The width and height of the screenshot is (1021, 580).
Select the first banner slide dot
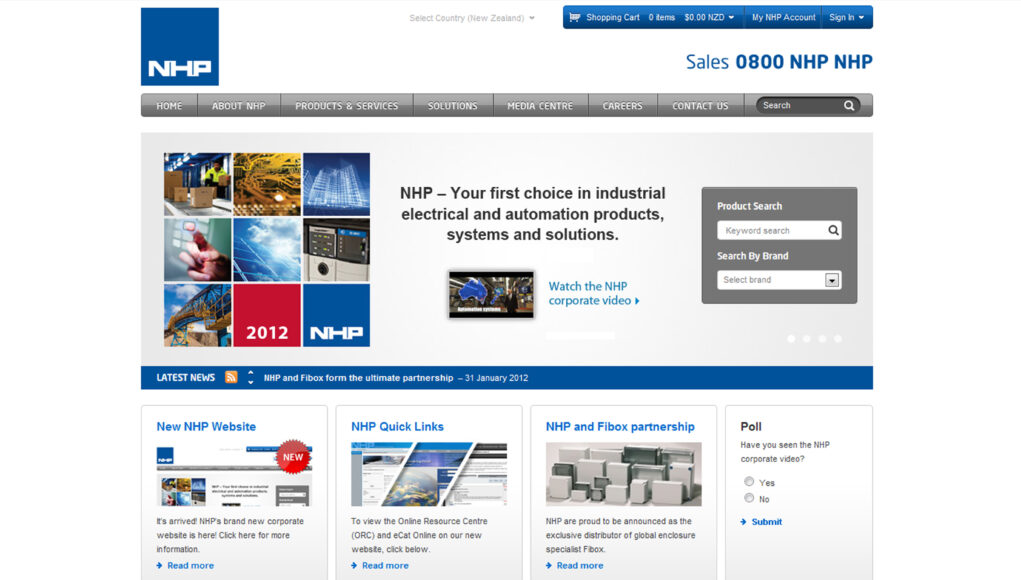tap(791, 338)
